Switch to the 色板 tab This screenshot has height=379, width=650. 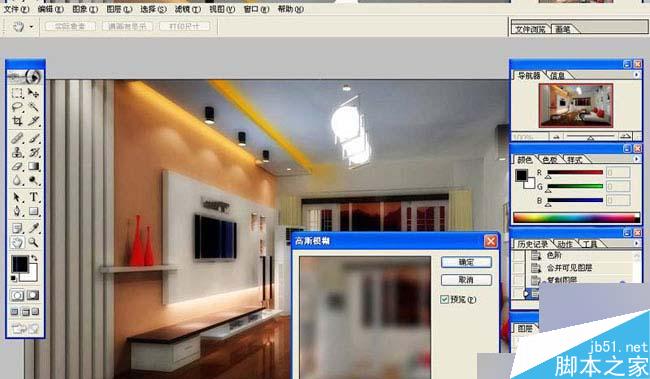coord(550,160)
